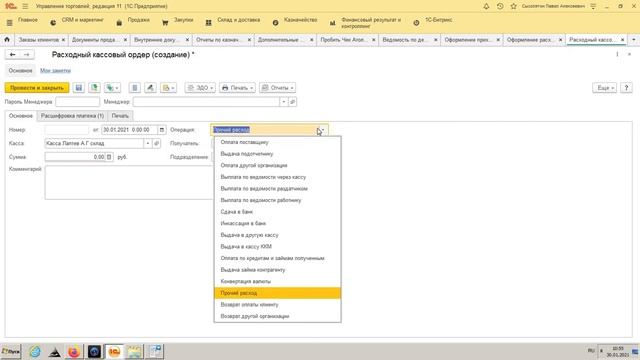640x360 pixels.
Task: Choose Выдача подотчетнику operation
Action: tap(278, 154)
